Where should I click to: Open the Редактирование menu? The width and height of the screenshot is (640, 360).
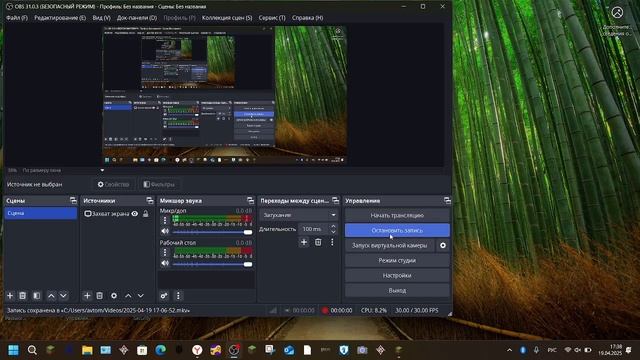pyautogui.click(x=60, y=18)
